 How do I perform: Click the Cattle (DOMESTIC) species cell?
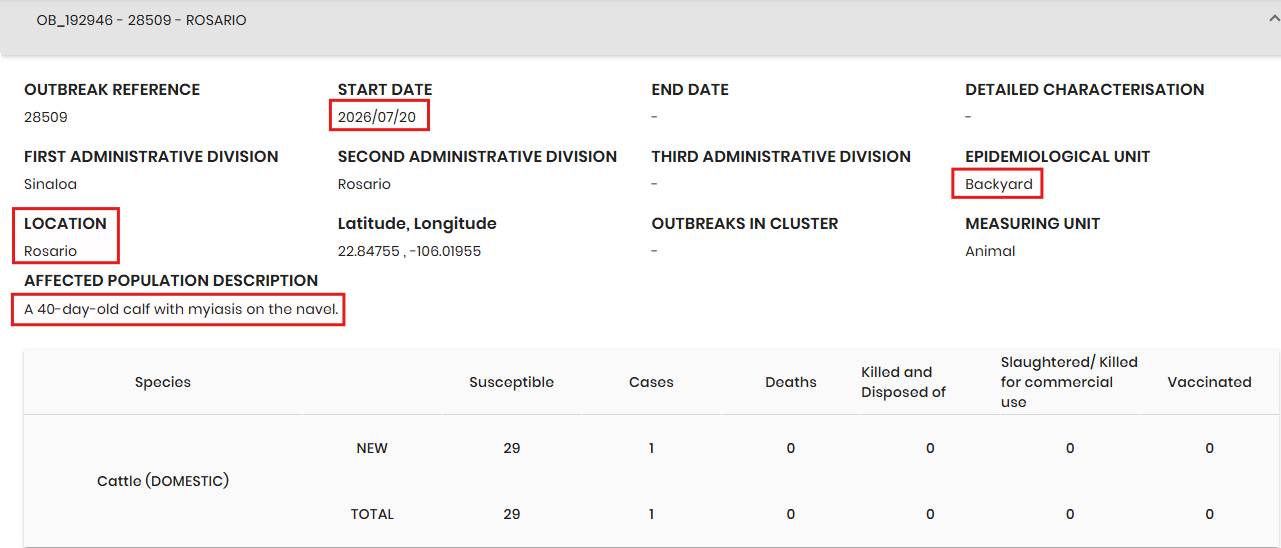pyautogui.click(x=163, y=481)
